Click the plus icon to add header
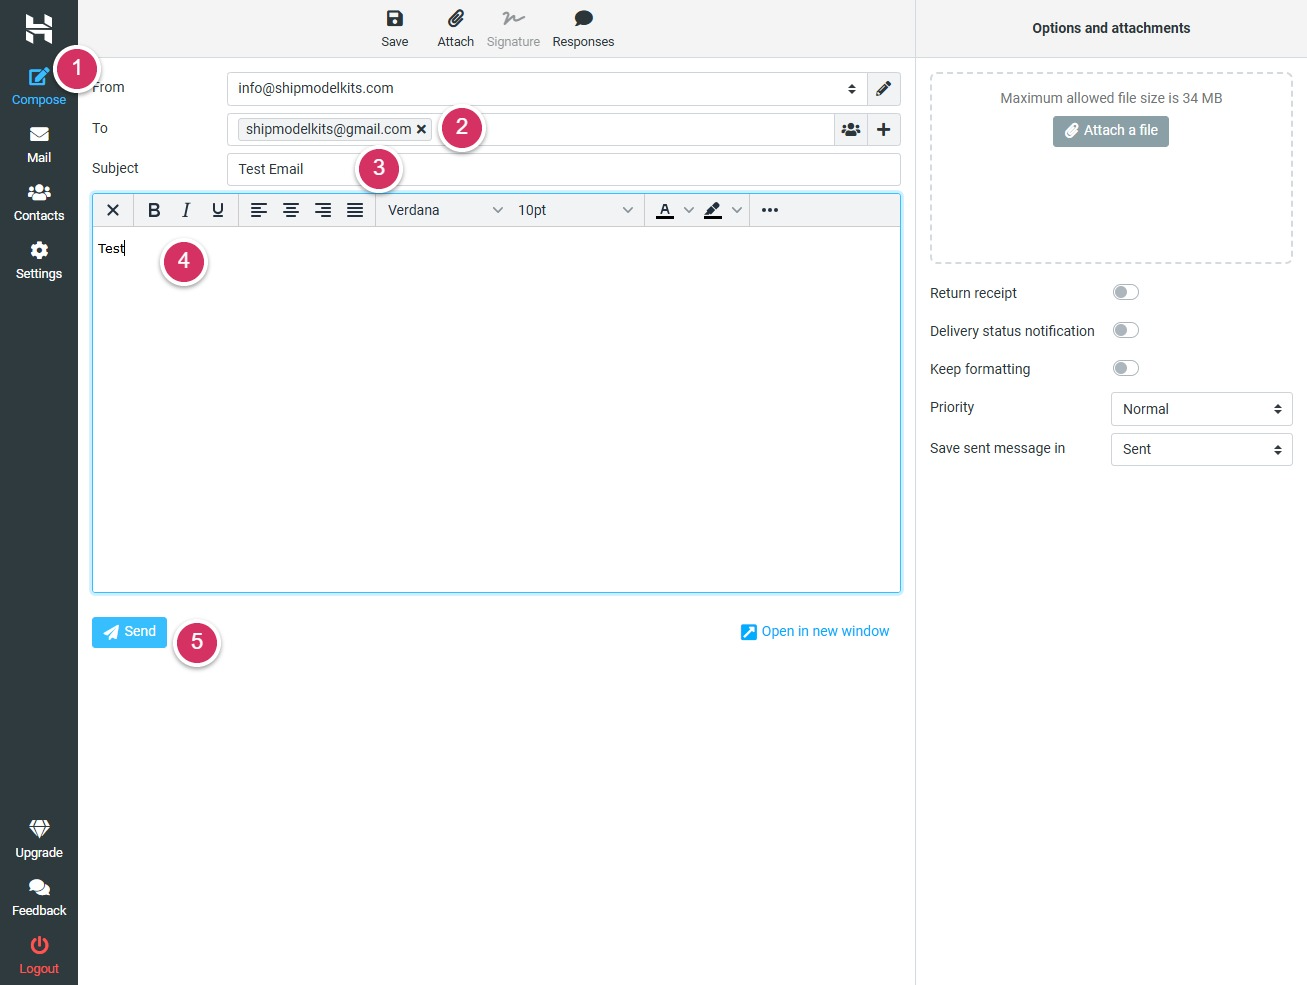The image size is (1307, 985). [883, 130]
